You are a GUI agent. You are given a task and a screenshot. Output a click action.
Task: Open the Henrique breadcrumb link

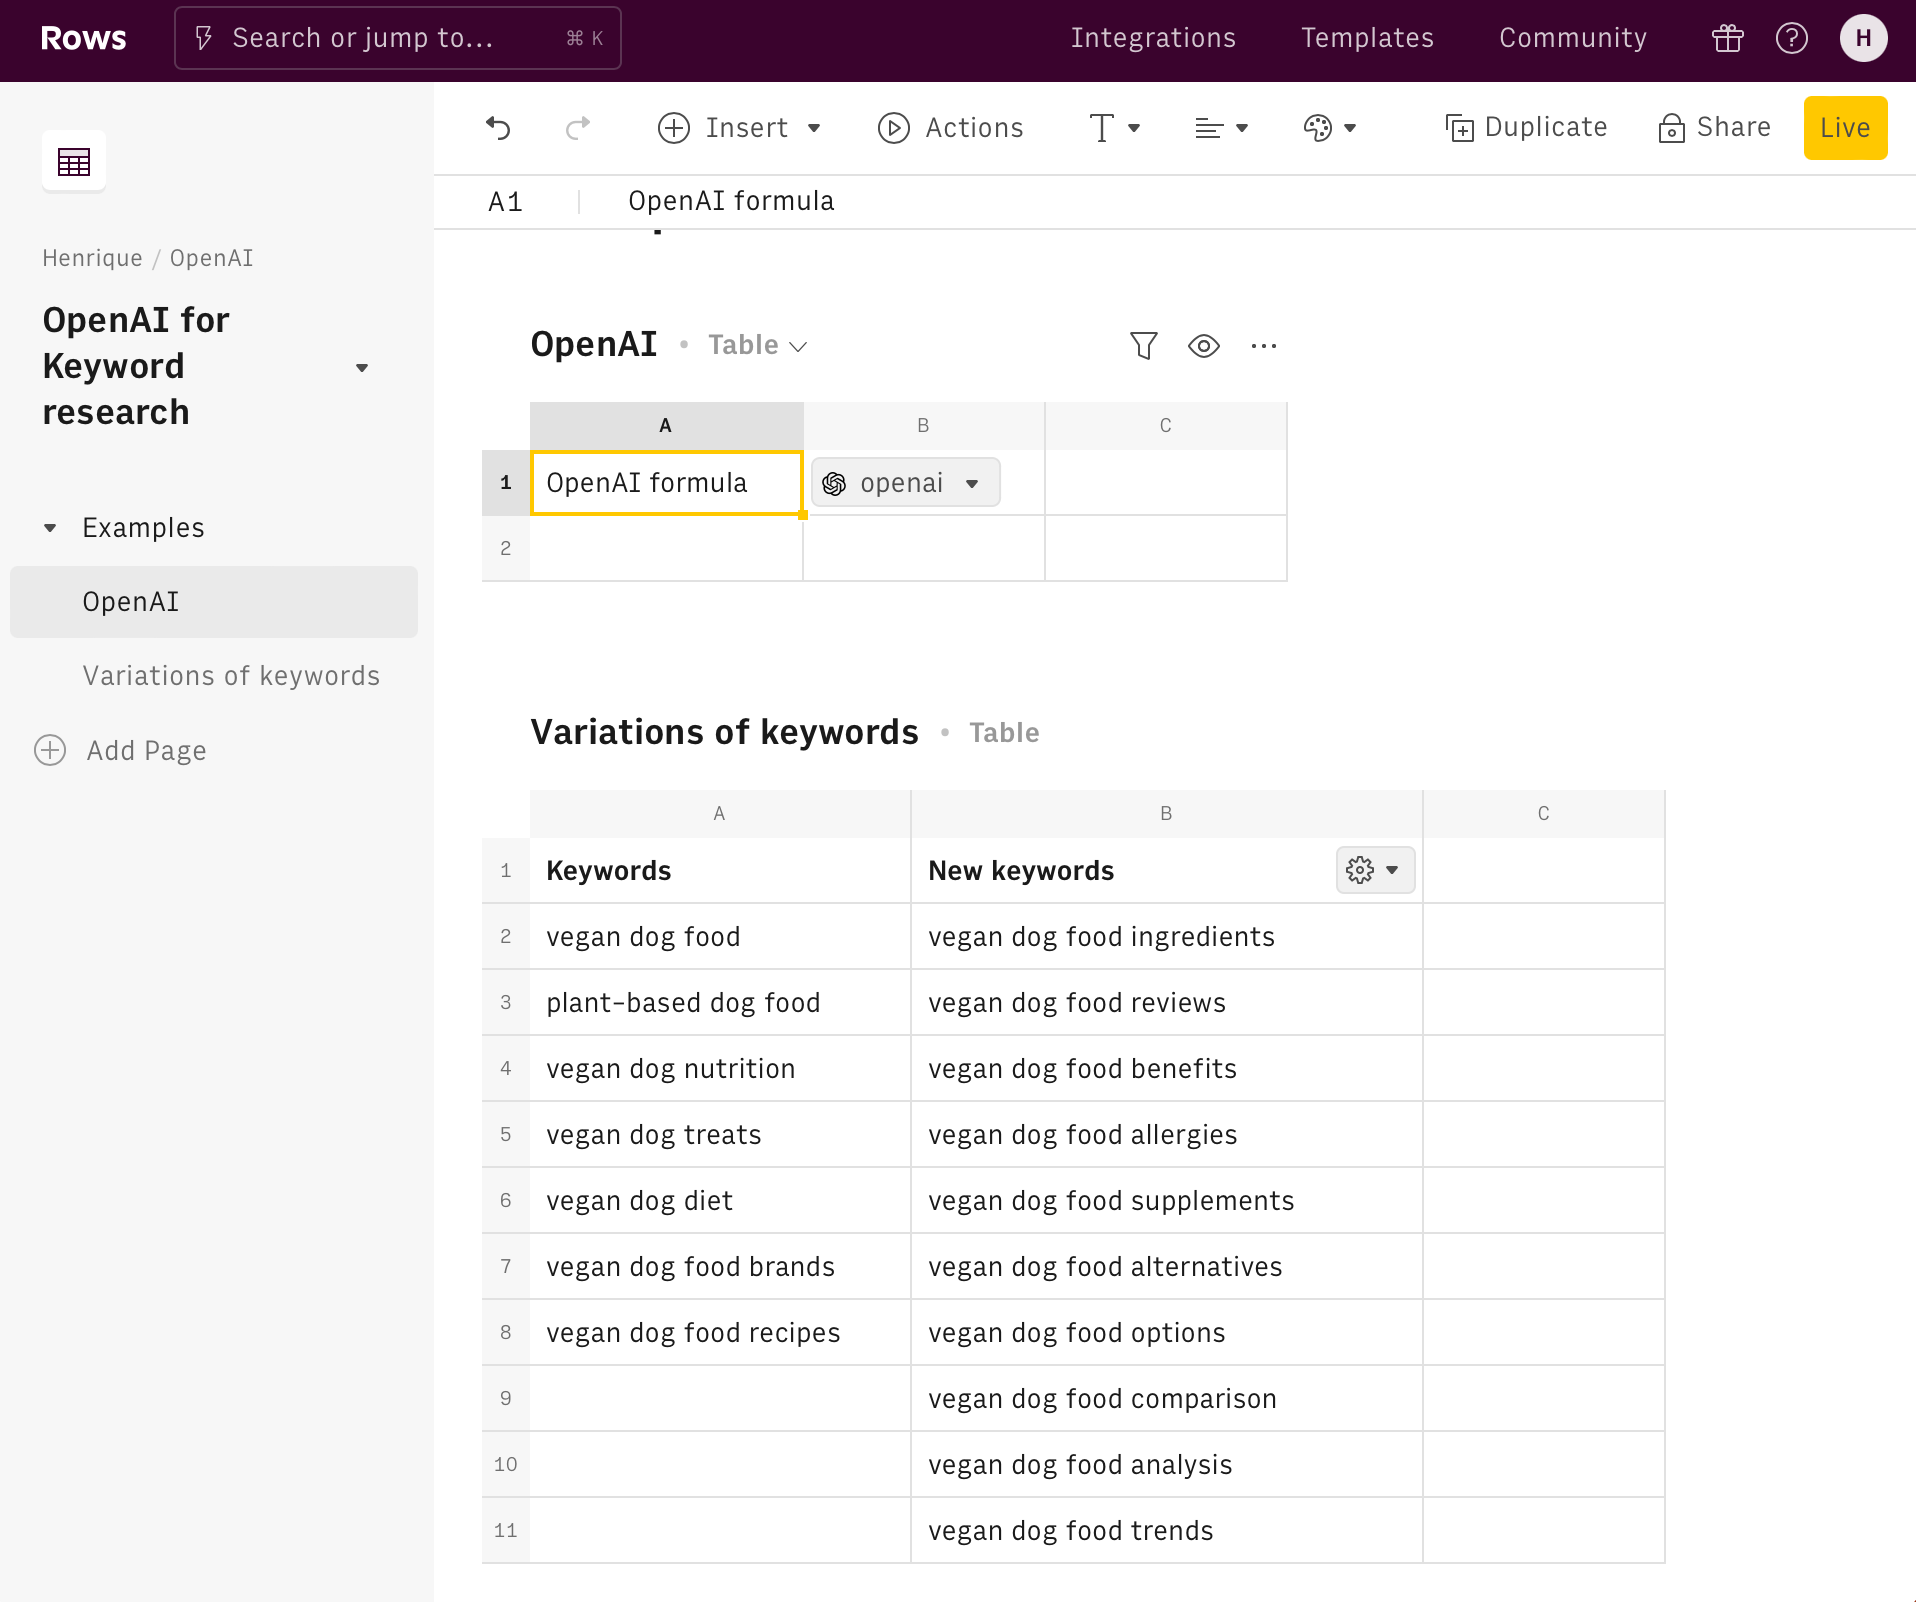pyautogui.click(x=92, y=258)
